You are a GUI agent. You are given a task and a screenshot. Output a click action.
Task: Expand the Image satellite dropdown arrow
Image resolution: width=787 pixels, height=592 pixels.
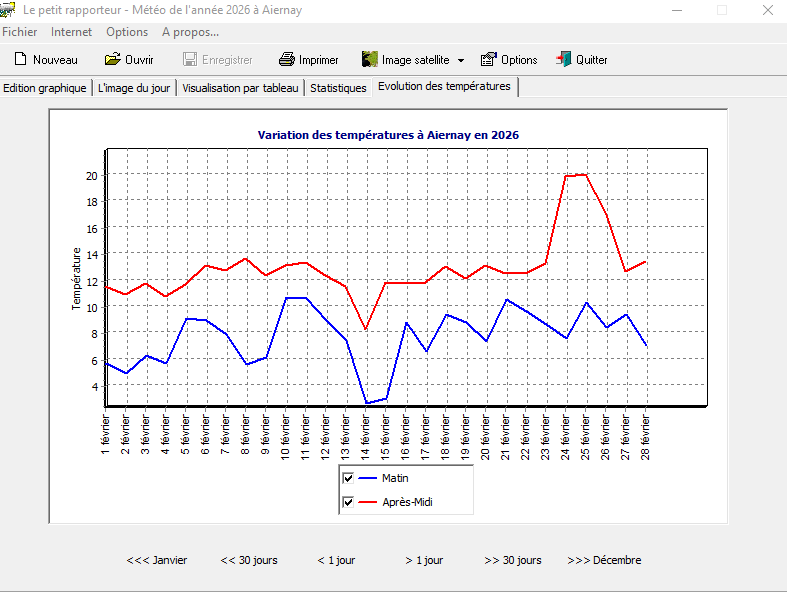tap(460, 60)
